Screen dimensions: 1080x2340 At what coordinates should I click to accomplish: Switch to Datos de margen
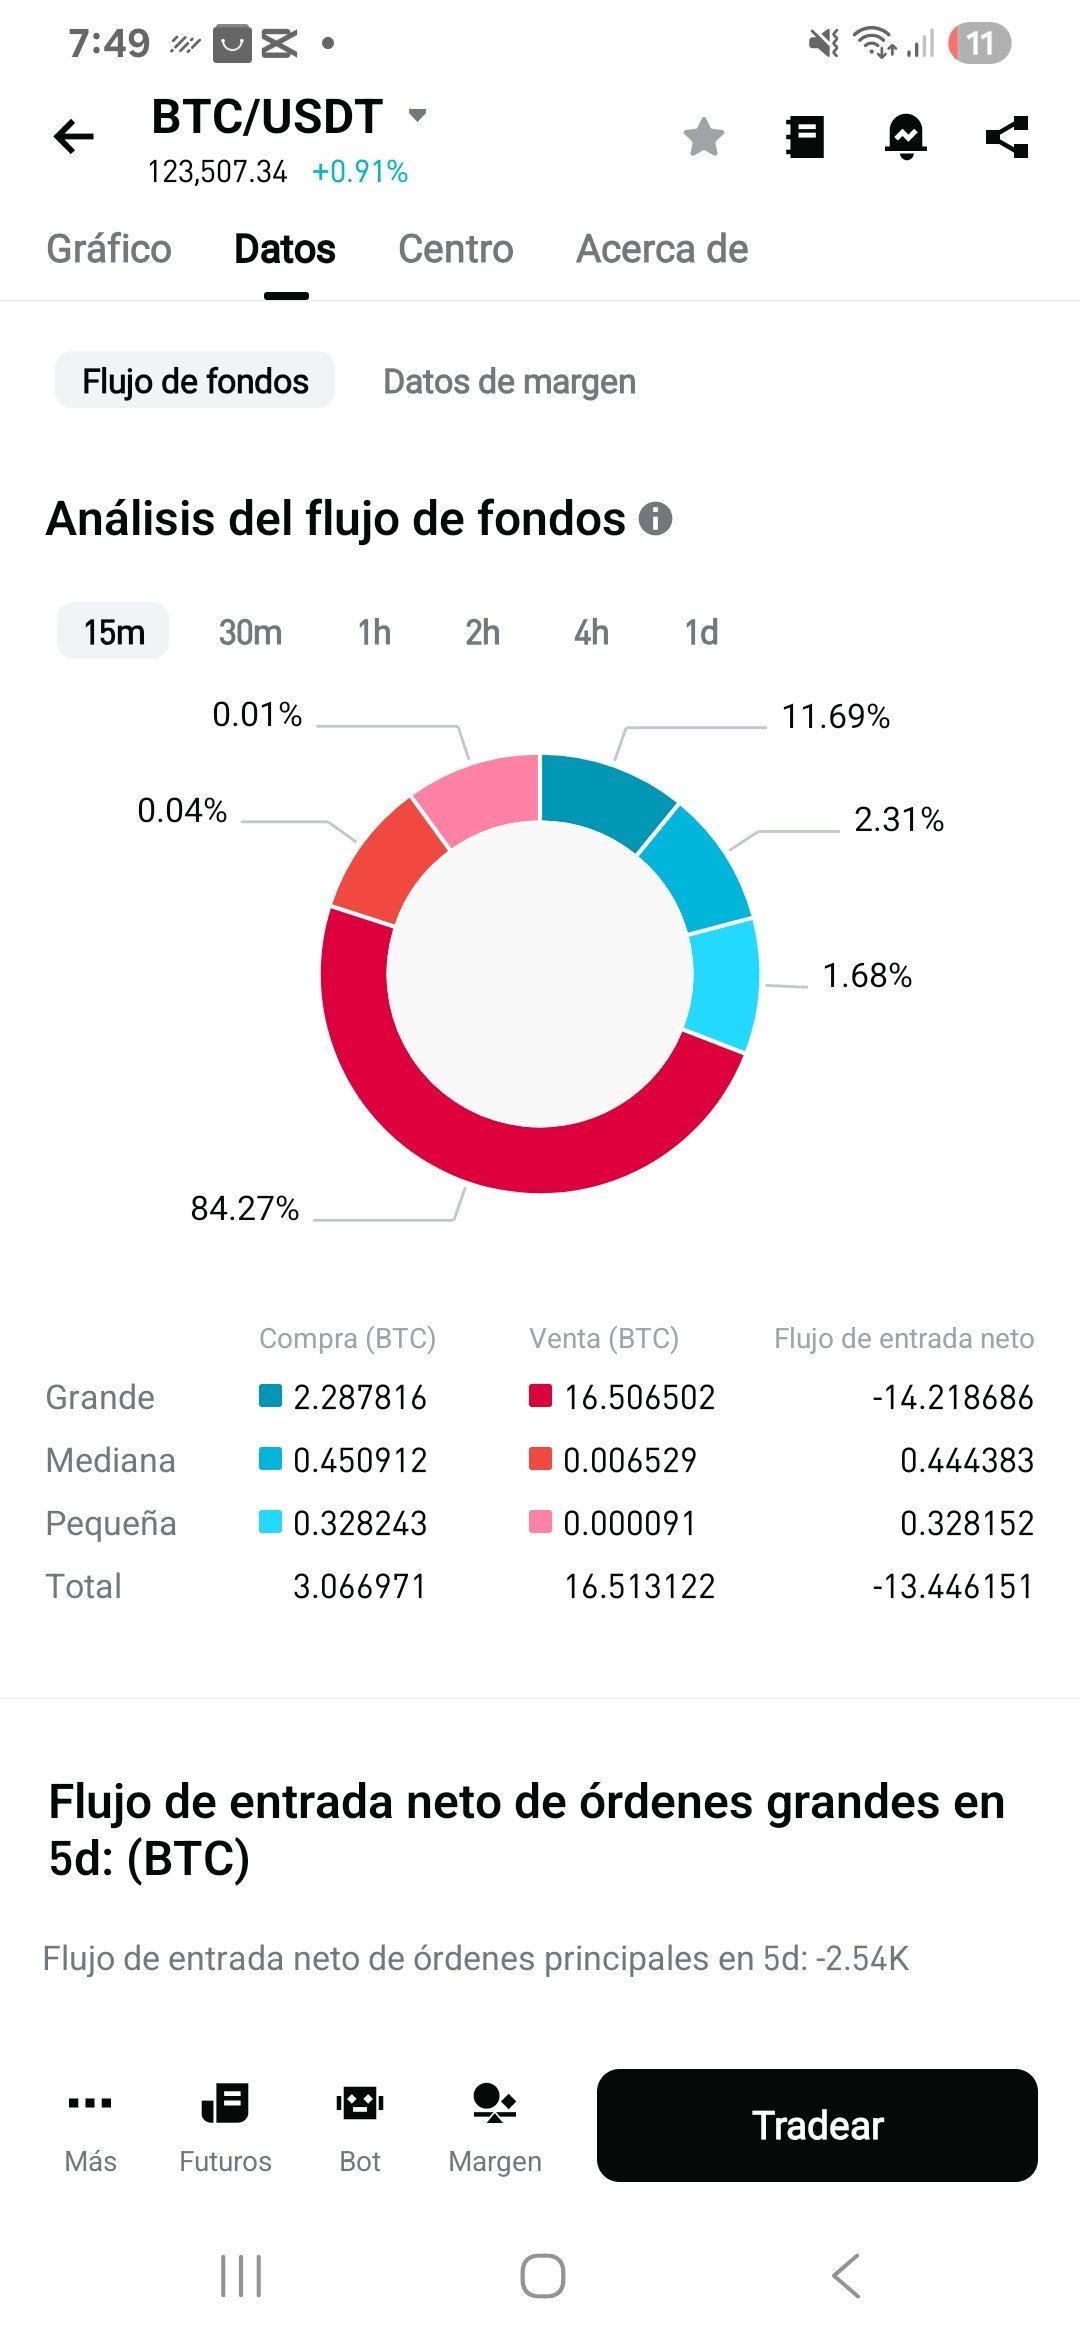[x=509, y=381]
